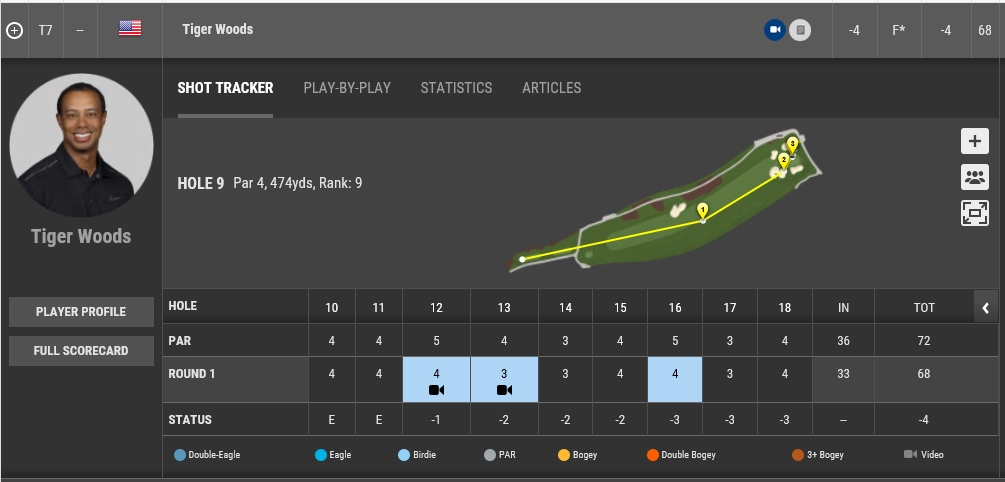Select shot marker 1 on fairway
Screen dimensions: 1005x482
point(703,210)
